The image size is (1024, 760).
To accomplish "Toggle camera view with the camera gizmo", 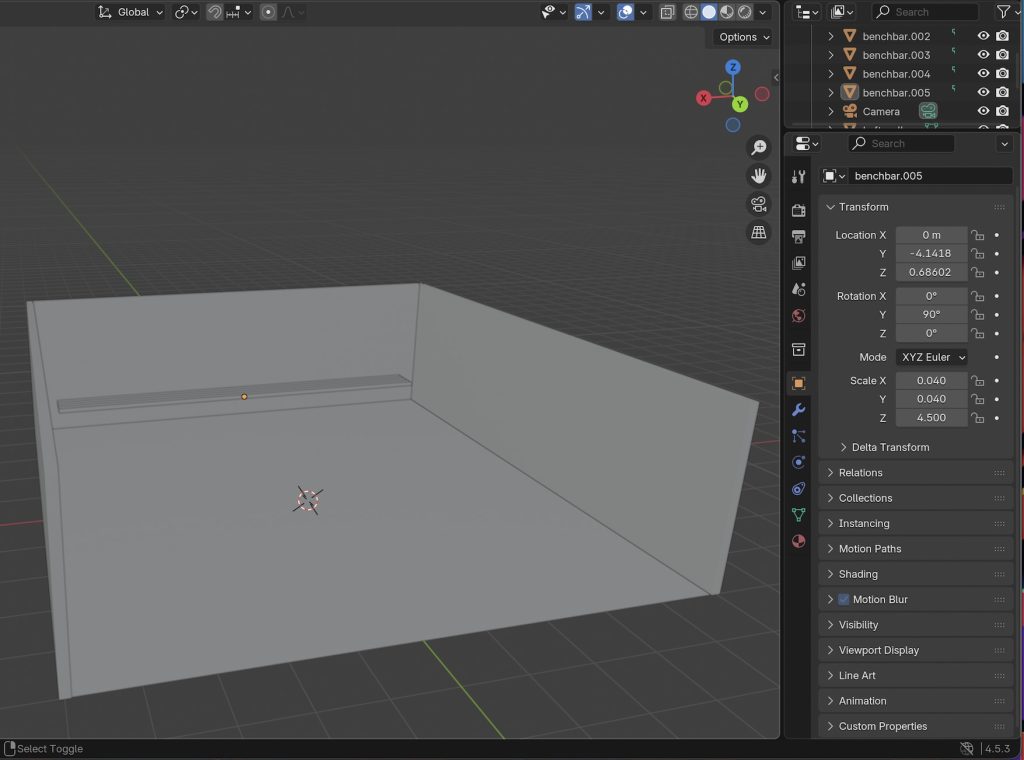I will 759,205.
